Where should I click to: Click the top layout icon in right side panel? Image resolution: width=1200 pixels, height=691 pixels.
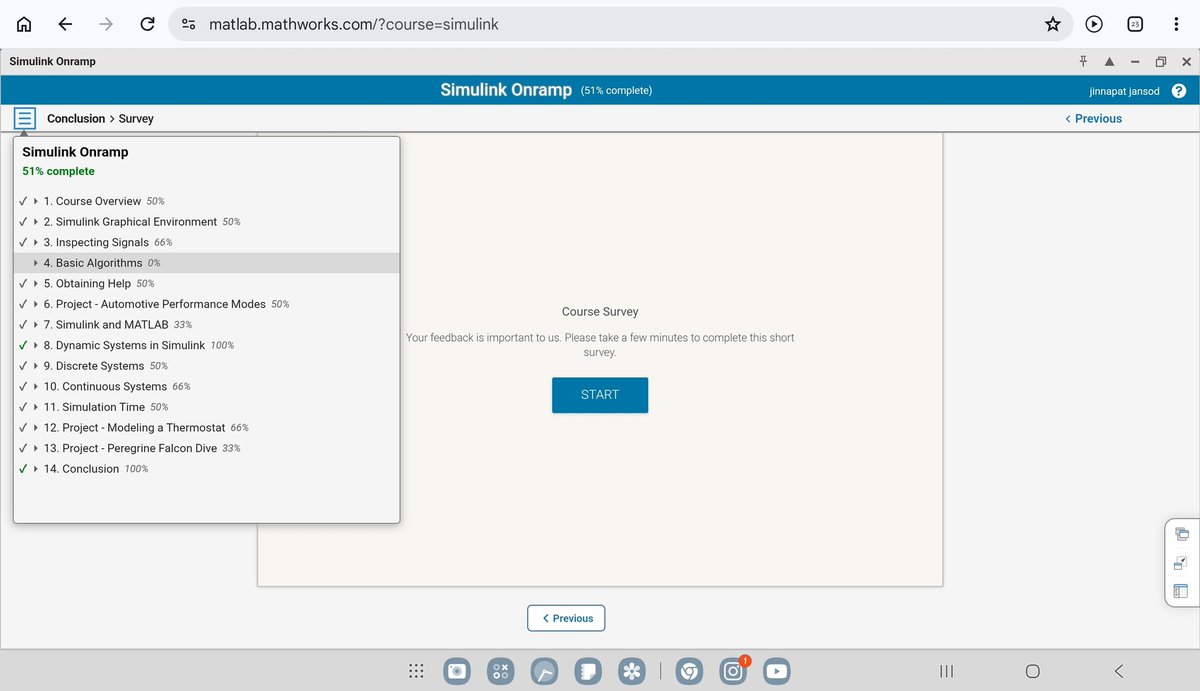click(x=1181, y=535)
